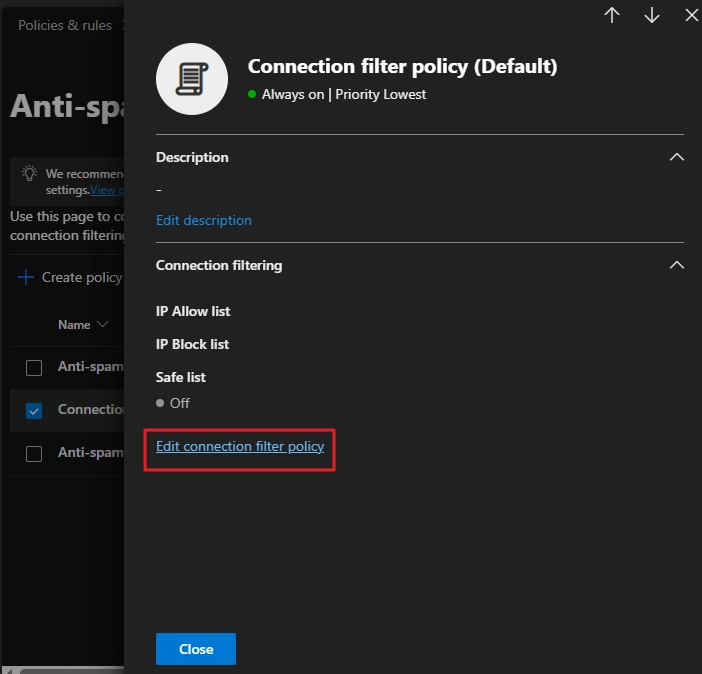Click the plus icon for Create policy
This screenshot has height=674, width=702.
click(x=26, y=277)
